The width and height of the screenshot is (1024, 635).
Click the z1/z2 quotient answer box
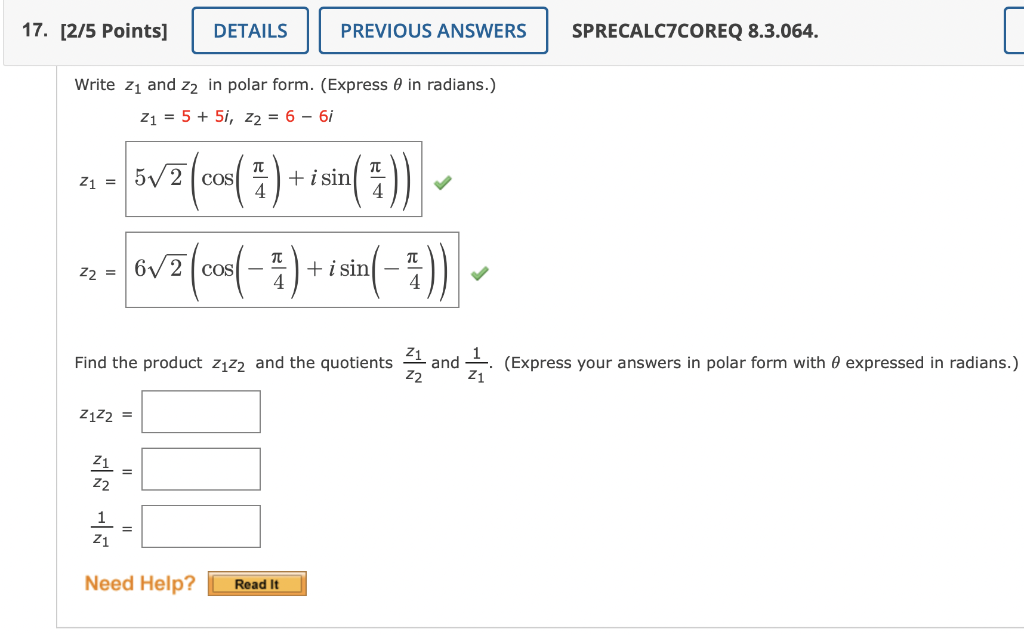[200, 468]
